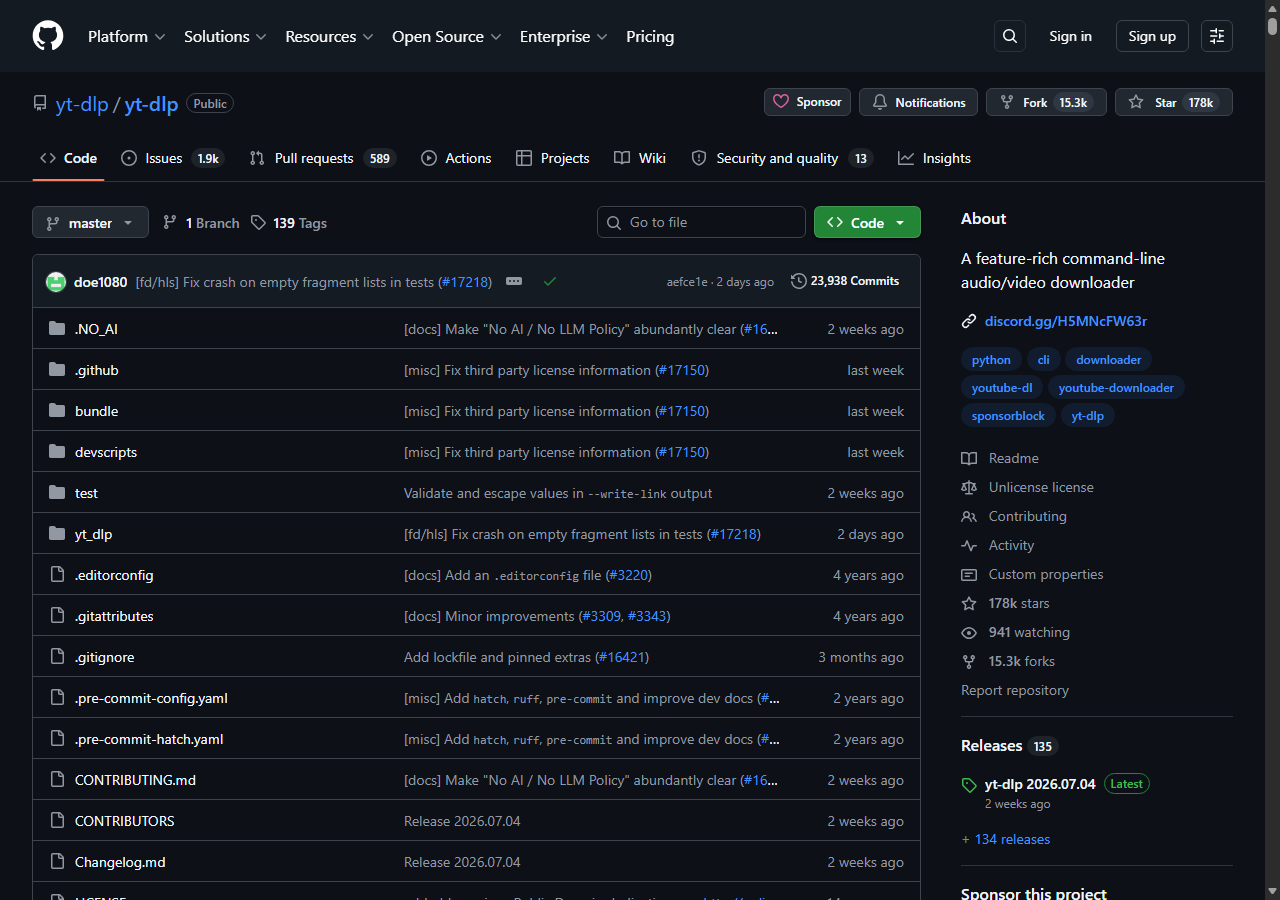Expand the Enterprise menu

point(564,36)
